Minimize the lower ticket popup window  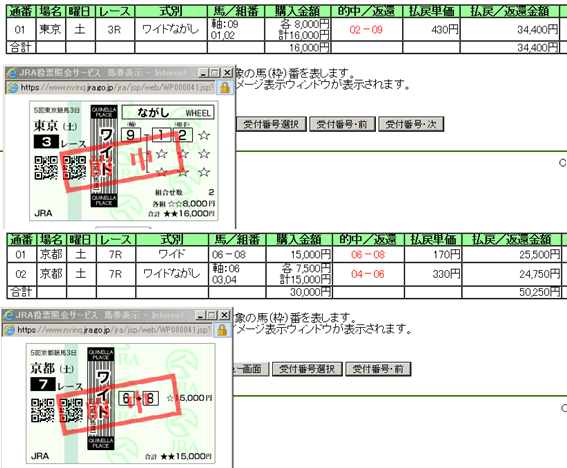(201, 315)
